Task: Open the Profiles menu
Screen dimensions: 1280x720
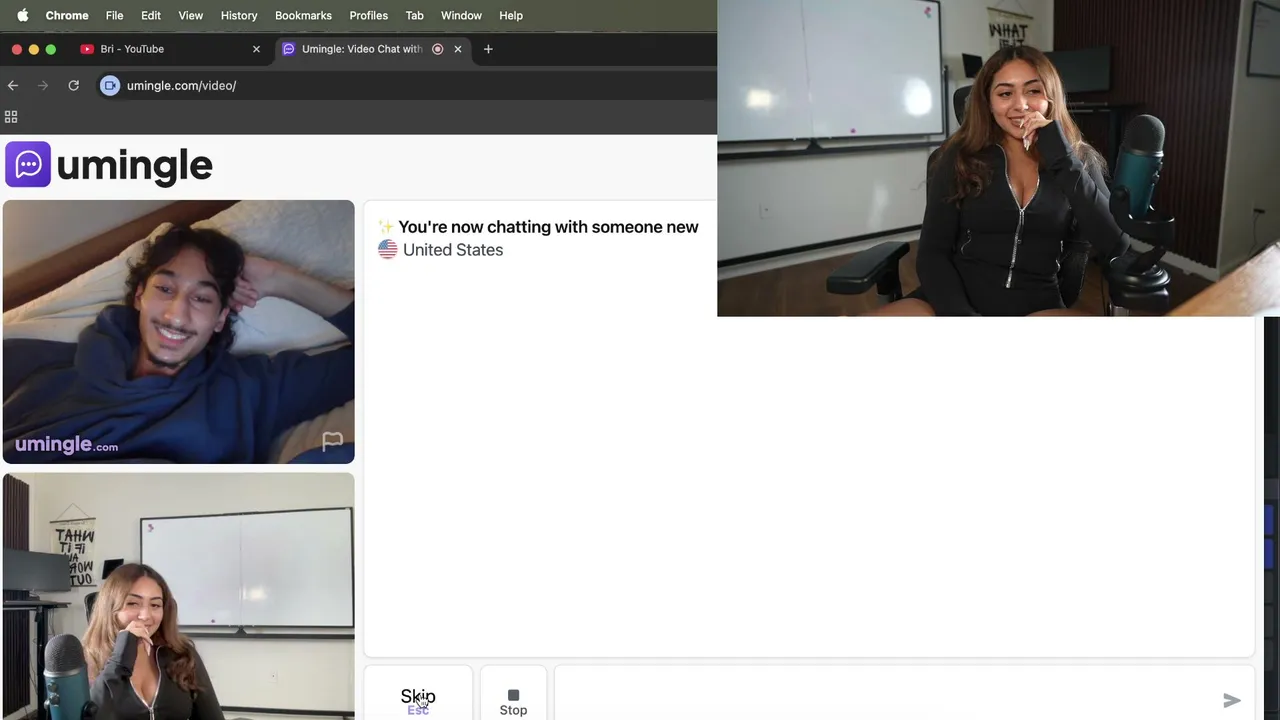Action: coord(368,15)
